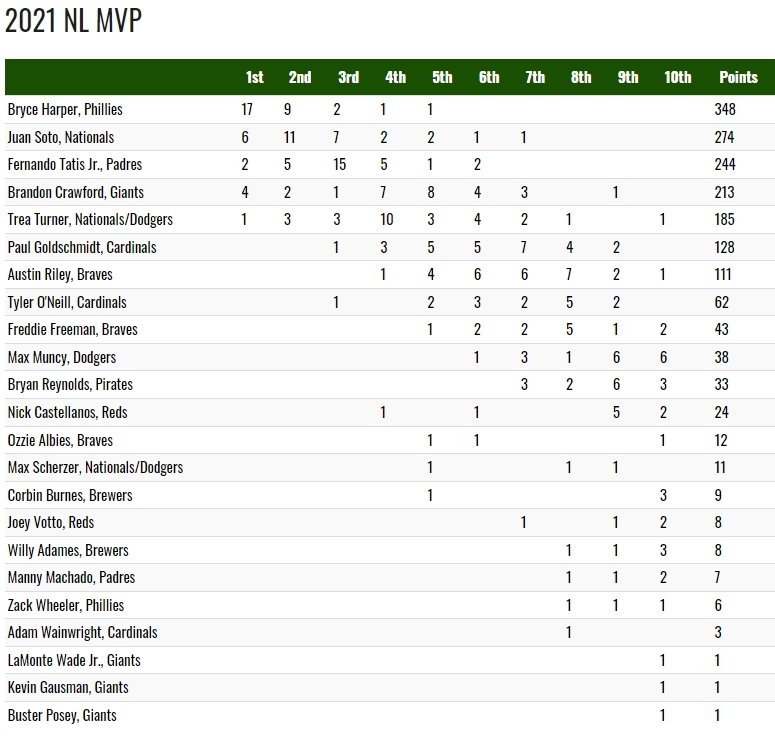This screenshot has width=775, height=742.
Task: Click Juan Soto's 274 points value
Action: 724,137
